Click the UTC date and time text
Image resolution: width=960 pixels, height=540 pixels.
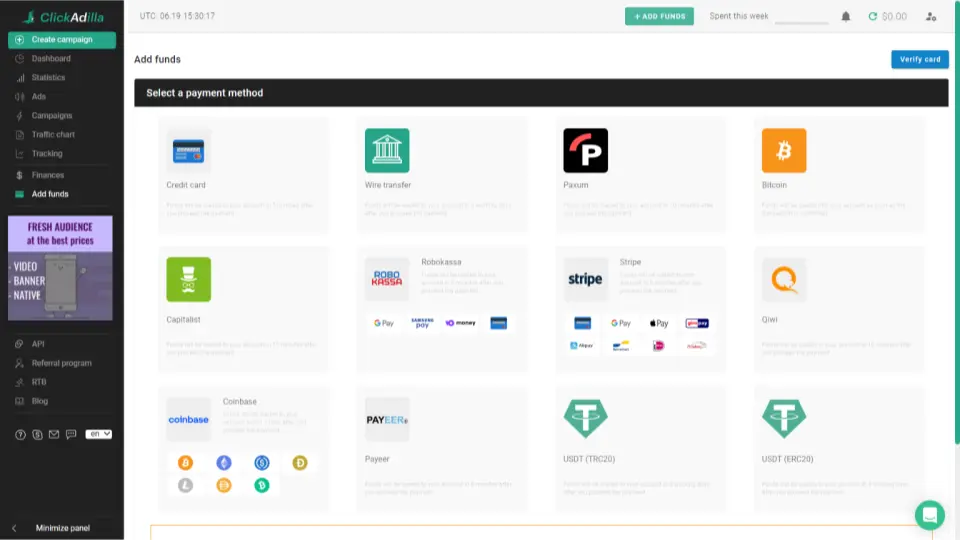(177, 16)
